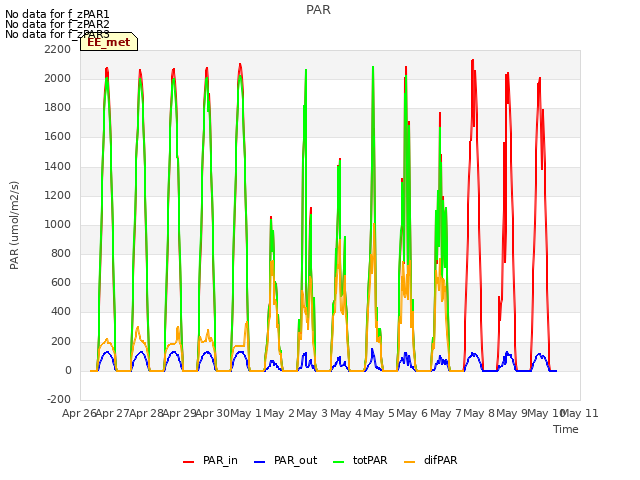Viewport: 640px width, 480px height.
Task: Select the PAR_in legend label
Action: [220, 460]
